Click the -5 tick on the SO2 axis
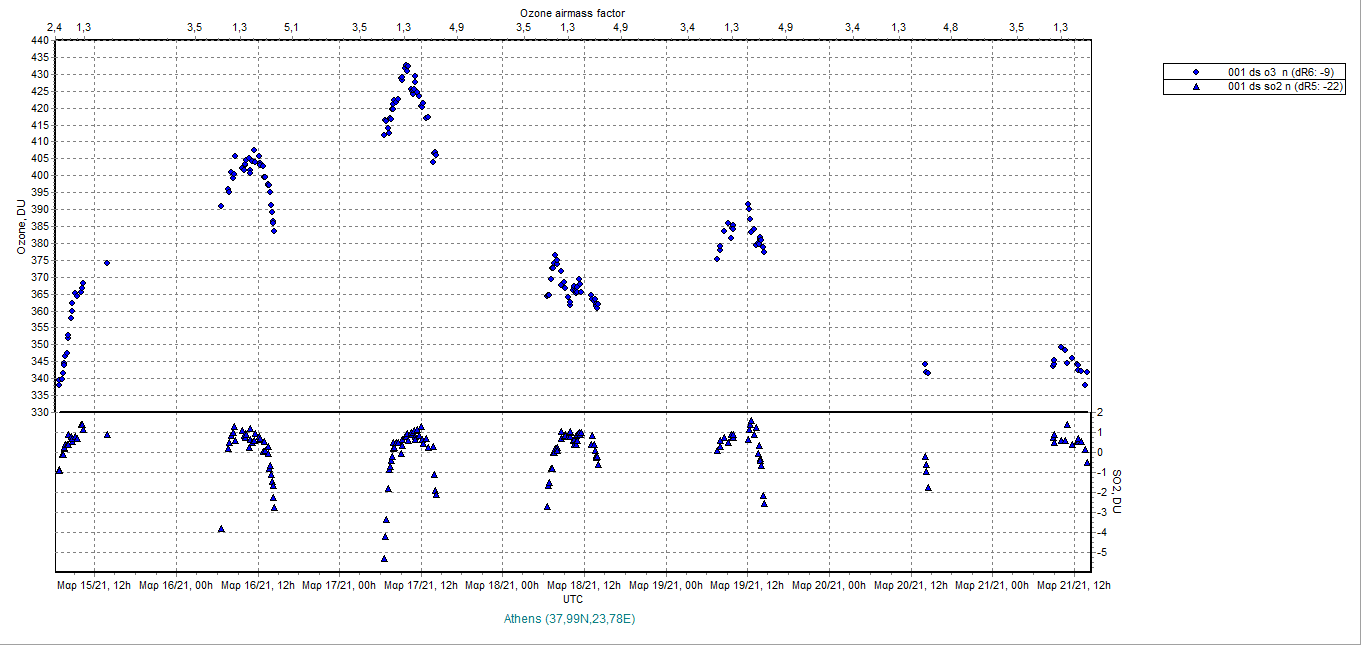Image resolution: width=1361 pixels, height=645 pixels. click(x=1100, y=552)
